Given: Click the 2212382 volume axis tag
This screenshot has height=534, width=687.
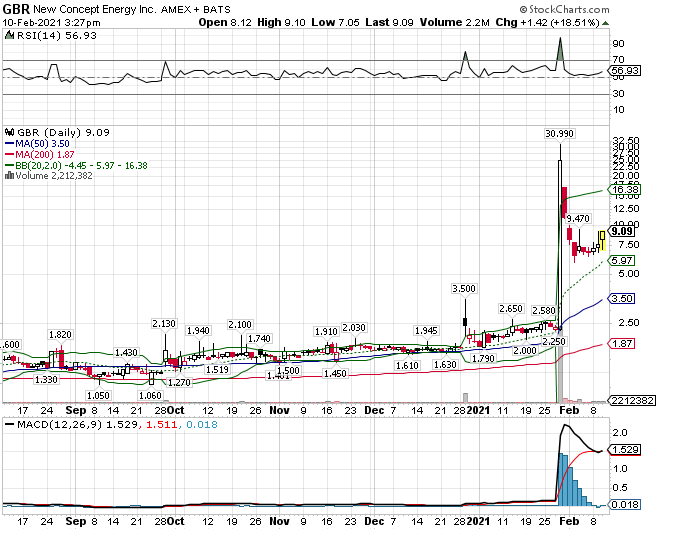Looking at the screenshot, I should click(633, 400).
